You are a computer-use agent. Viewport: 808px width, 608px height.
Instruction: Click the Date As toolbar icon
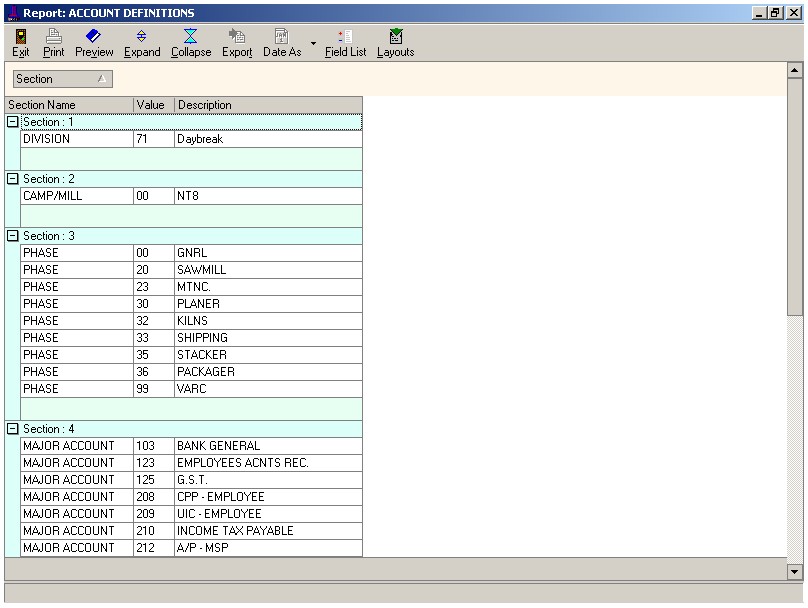tap(282, 43)
